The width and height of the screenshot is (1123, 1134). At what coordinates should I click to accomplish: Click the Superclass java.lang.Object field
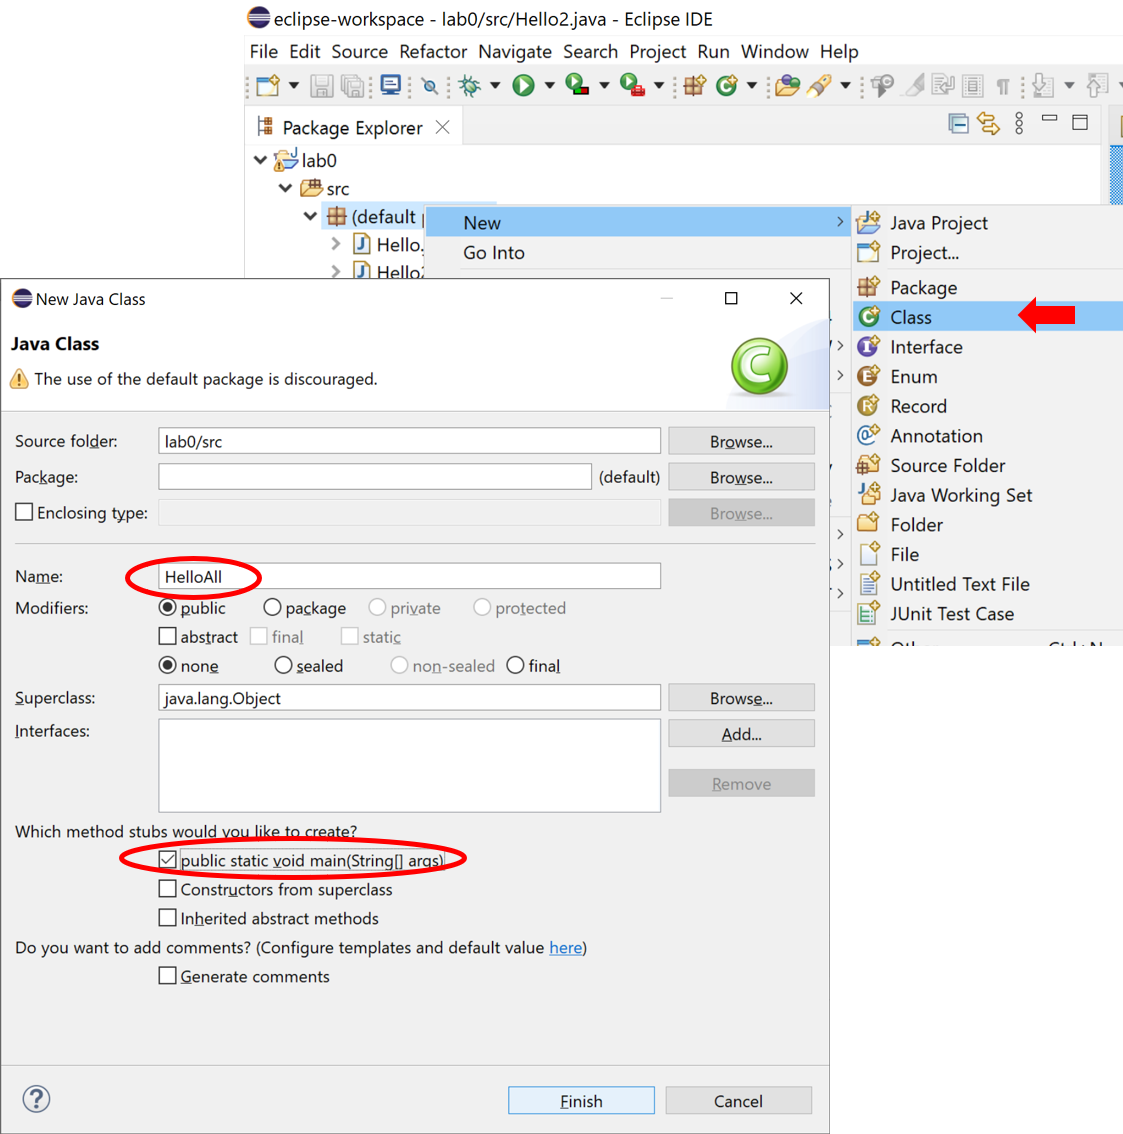(x=409, y=698)
